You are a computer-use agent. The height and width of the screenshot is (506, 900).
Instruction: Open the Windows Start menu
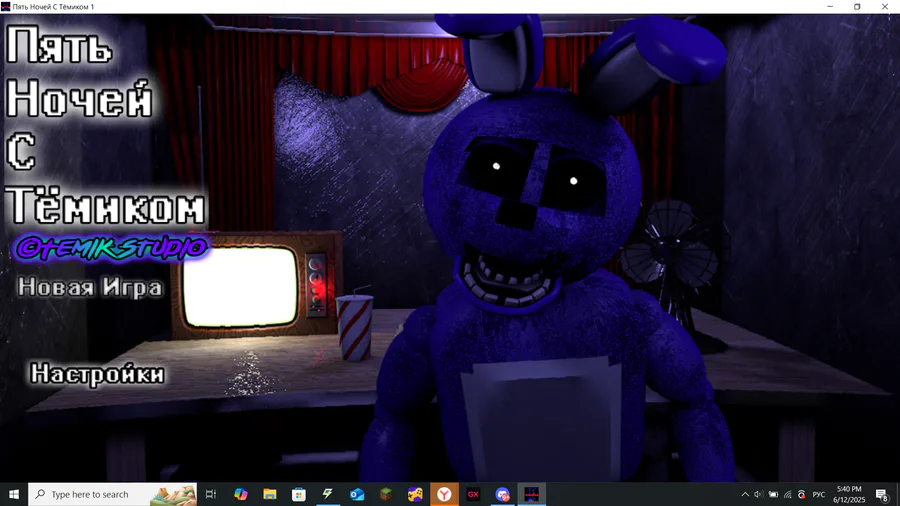pyautogui.click(x=14, y=494)
